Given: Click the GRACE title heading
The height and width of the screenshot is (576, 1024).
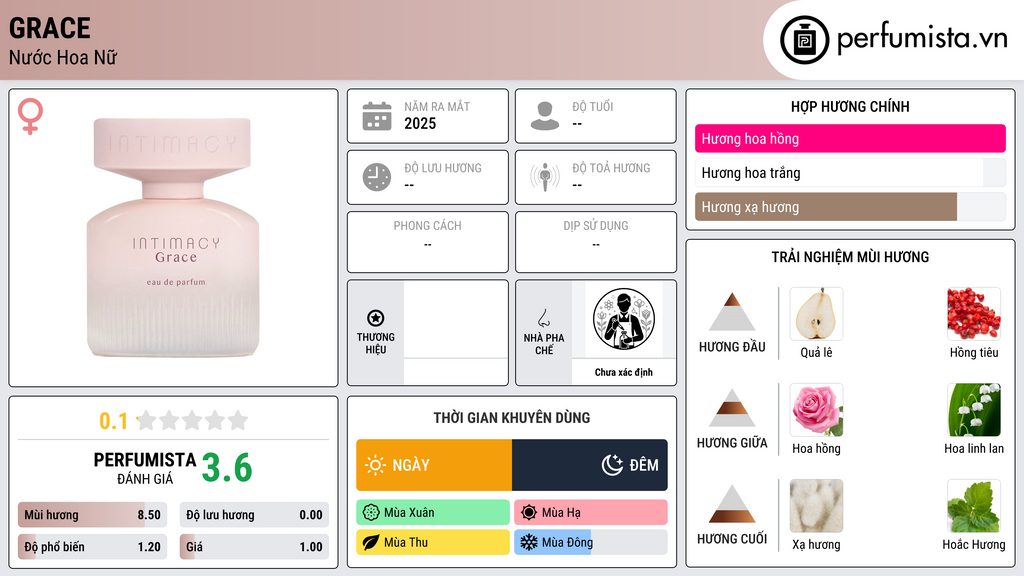Looking at the screenshot, I should click(50, 28).
